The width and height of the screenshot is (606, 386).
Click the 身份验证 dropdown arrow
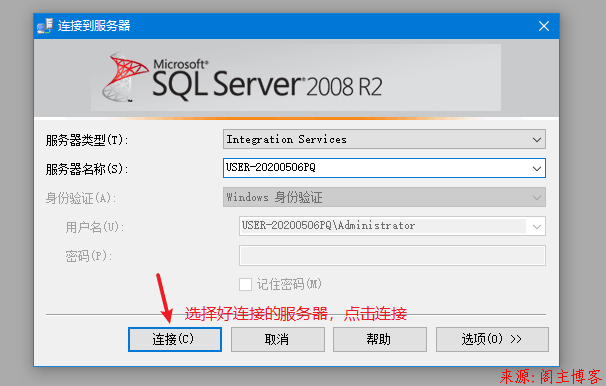pos(536,197)
